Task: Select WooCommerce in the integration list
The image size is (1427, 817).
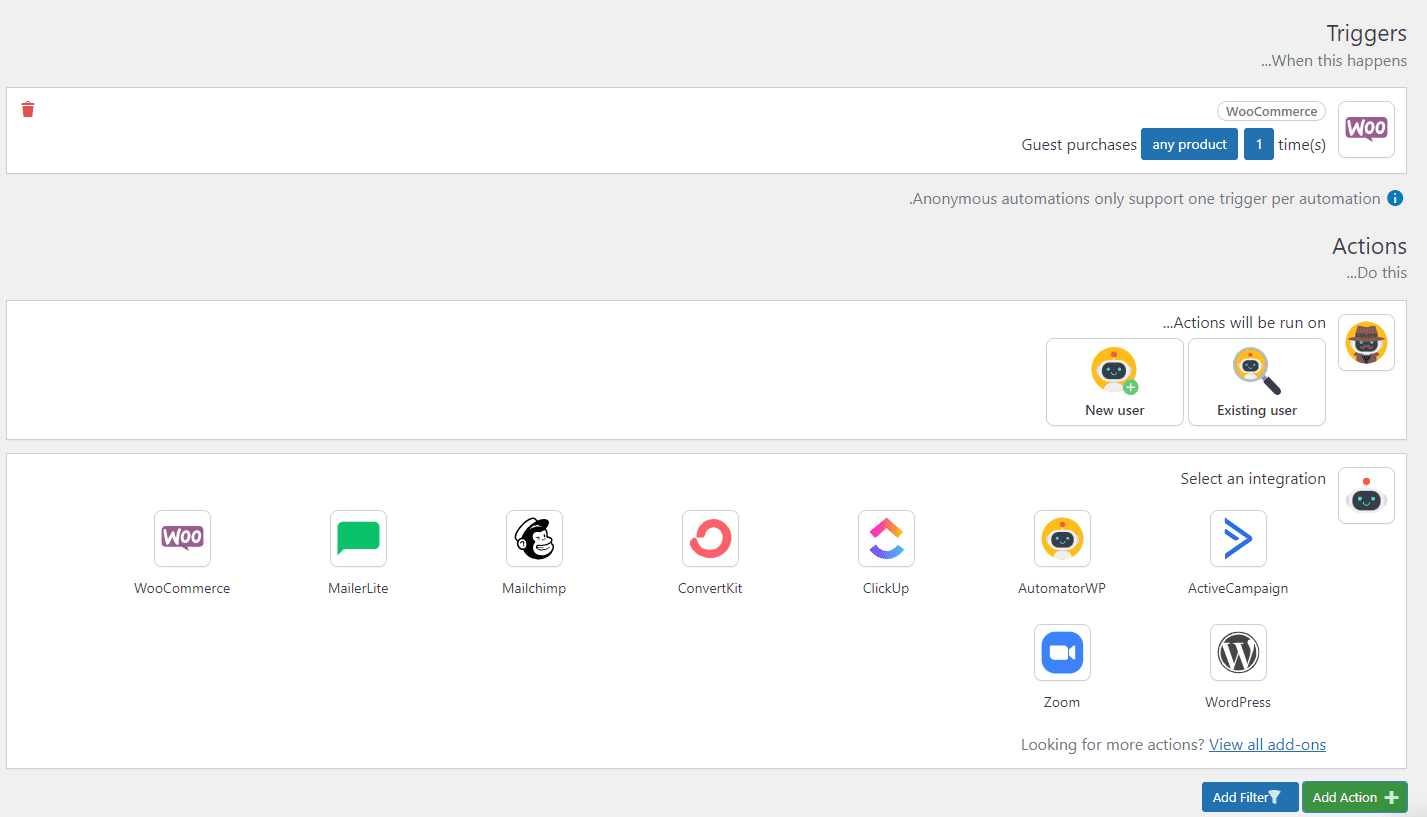Action: click(182, 539)
